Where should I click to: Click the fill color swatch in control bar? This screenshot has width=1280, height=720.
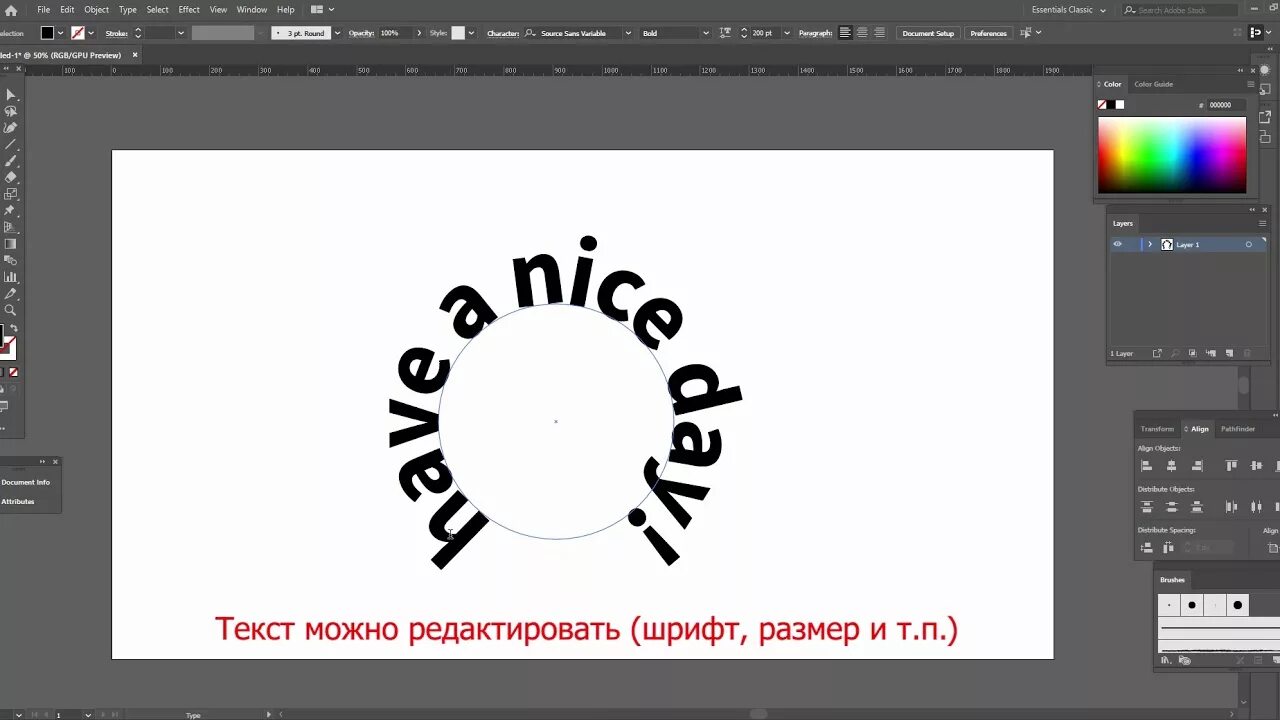click(47, 33)
